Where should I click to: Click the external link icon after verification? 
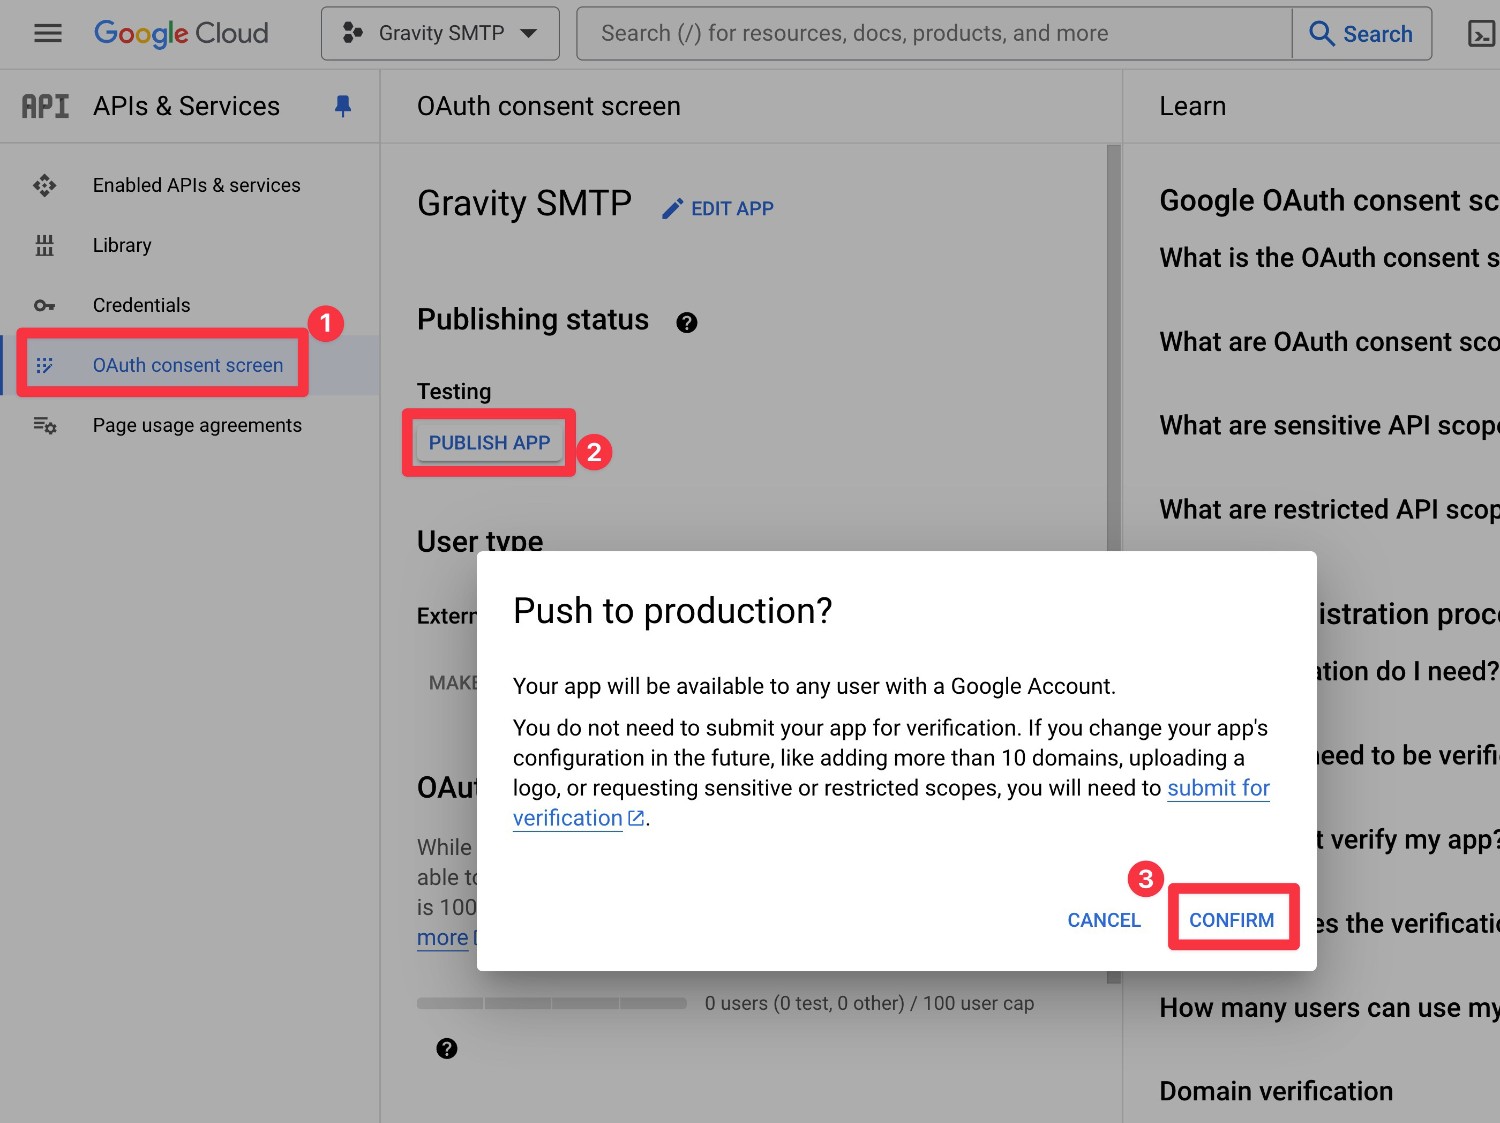click(636, 818)
